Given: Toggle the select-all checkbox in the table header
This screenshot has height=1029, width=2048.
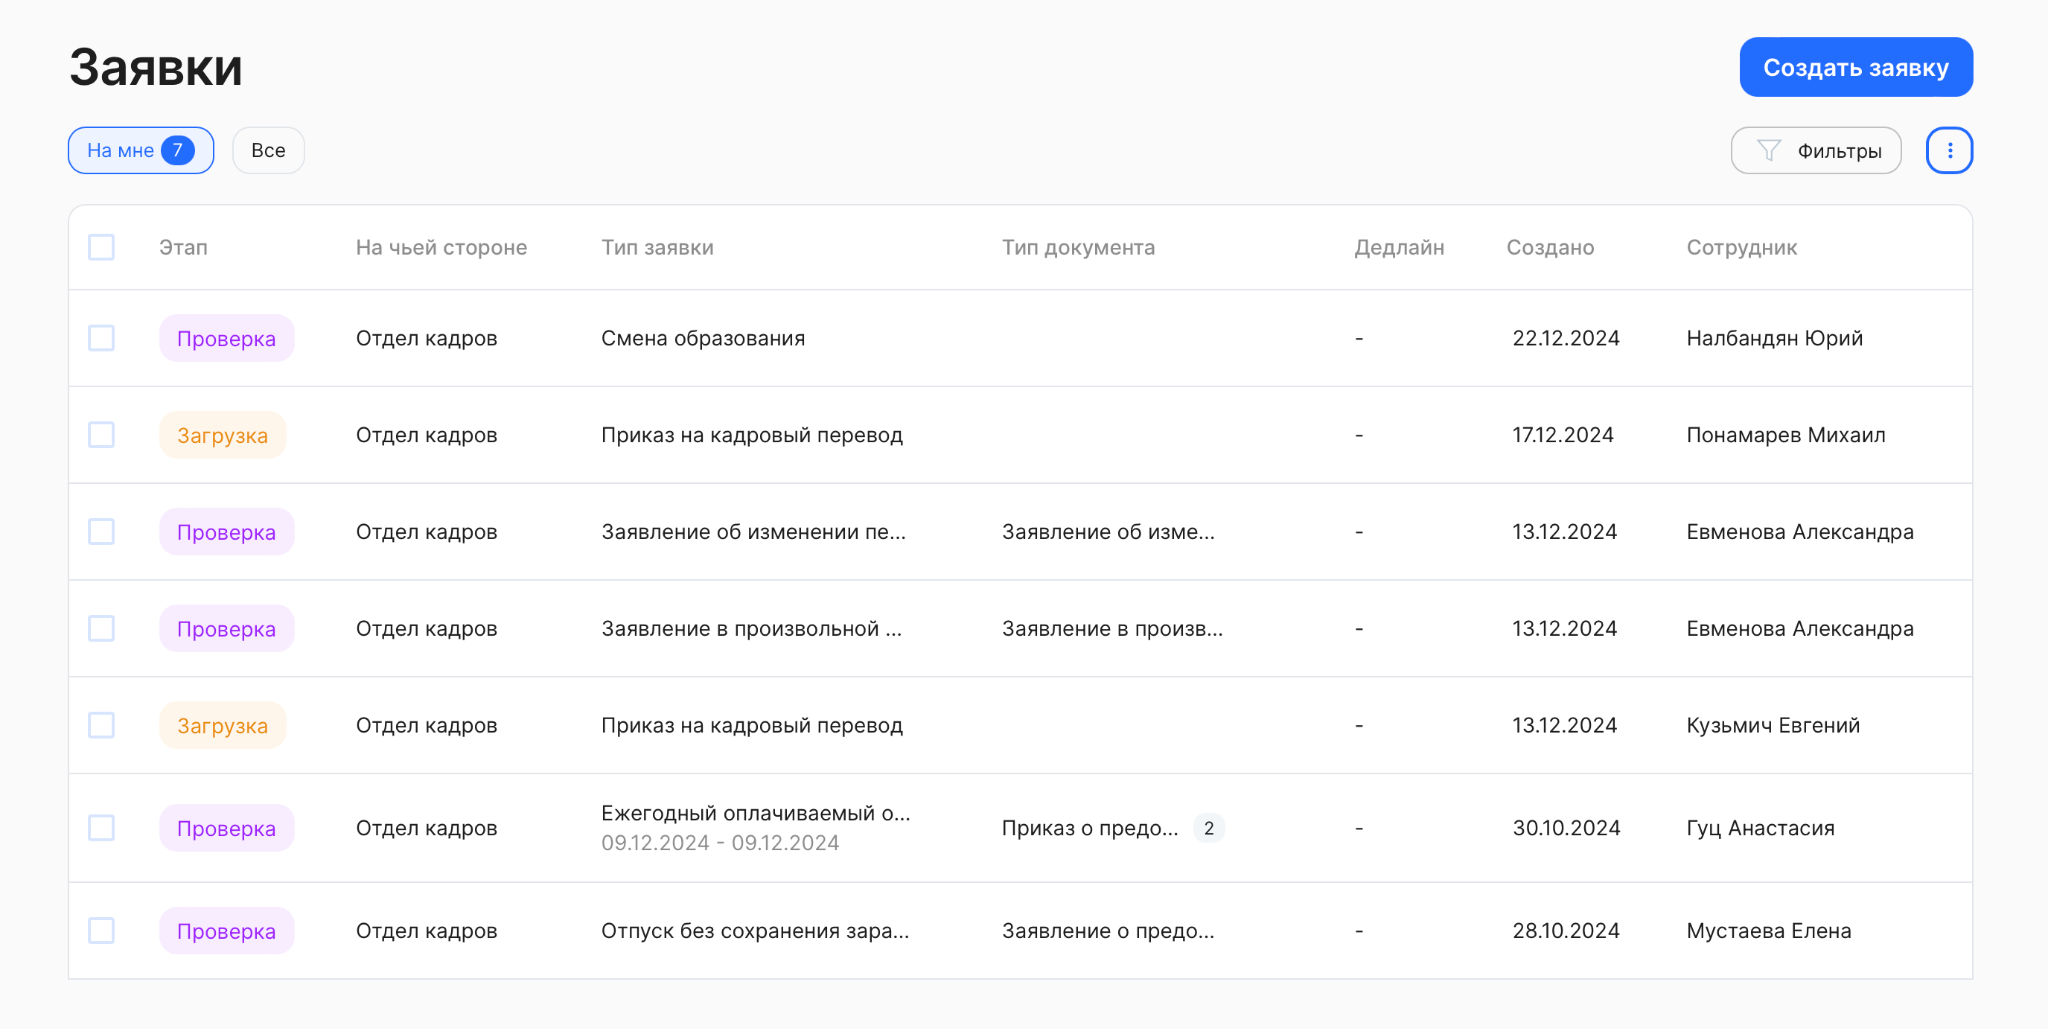Looking at the screenshot, I should (x=101, y=247).
